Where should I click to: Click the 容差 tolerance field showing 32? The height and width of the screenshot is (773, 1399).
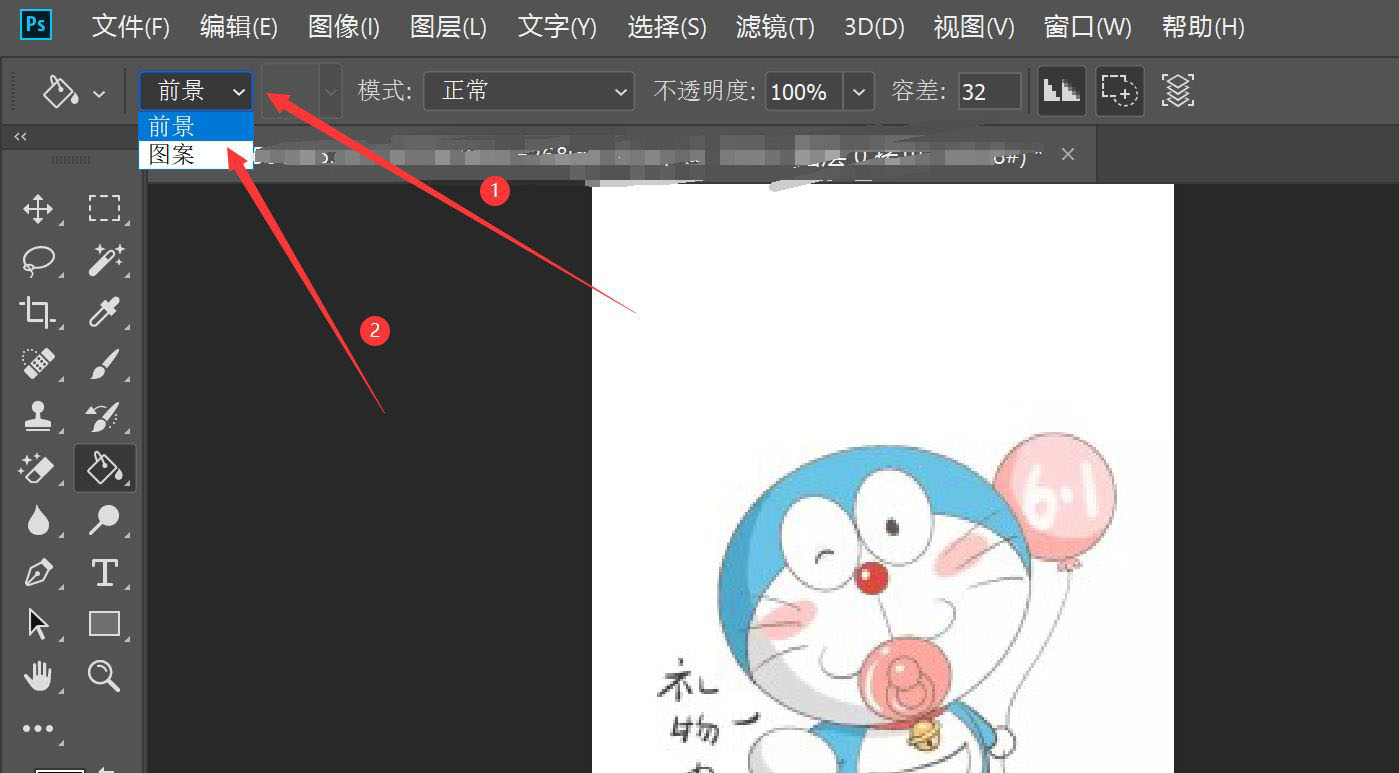click(x=989, y=92)
